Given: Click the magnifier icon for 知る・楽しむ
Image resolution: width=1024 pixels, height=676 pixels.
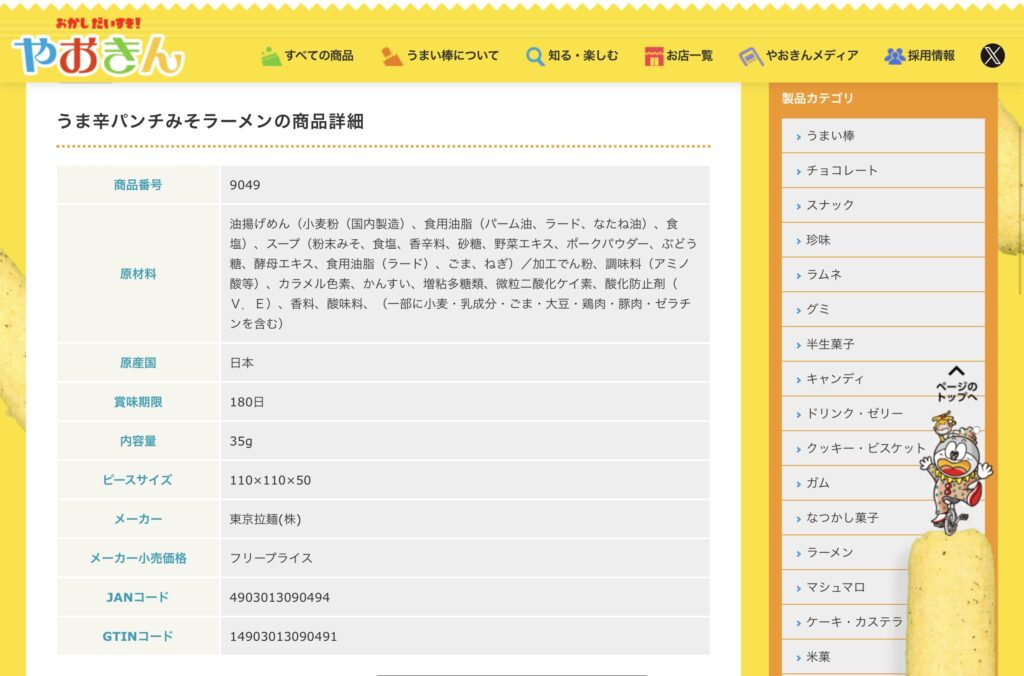Looking at the screenshot, I should 535,56.
